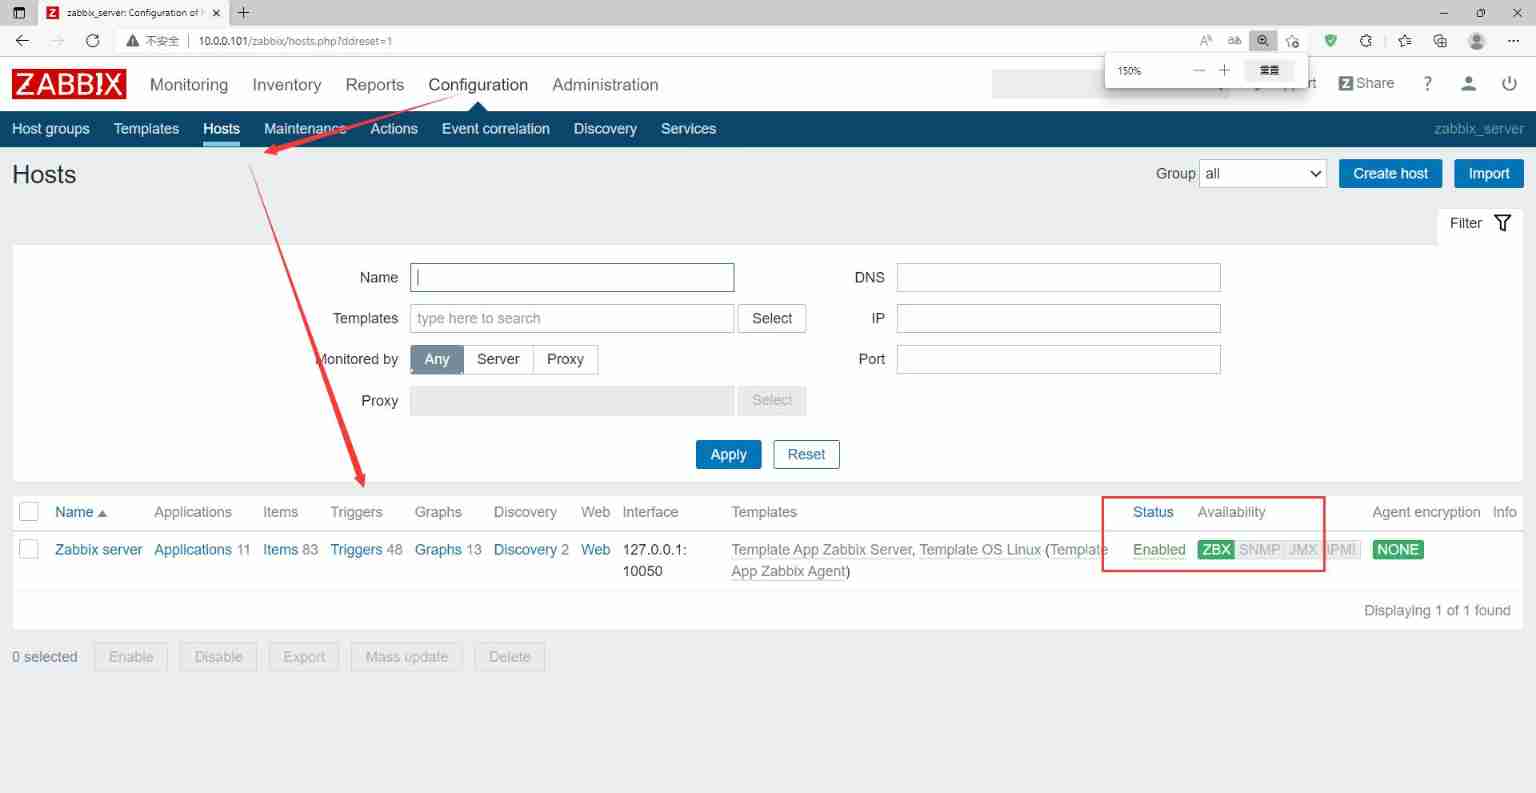The width and height of the screenshot is (1536, 793).
Task: Click the sign out power icon
Action: (1509, 84)
